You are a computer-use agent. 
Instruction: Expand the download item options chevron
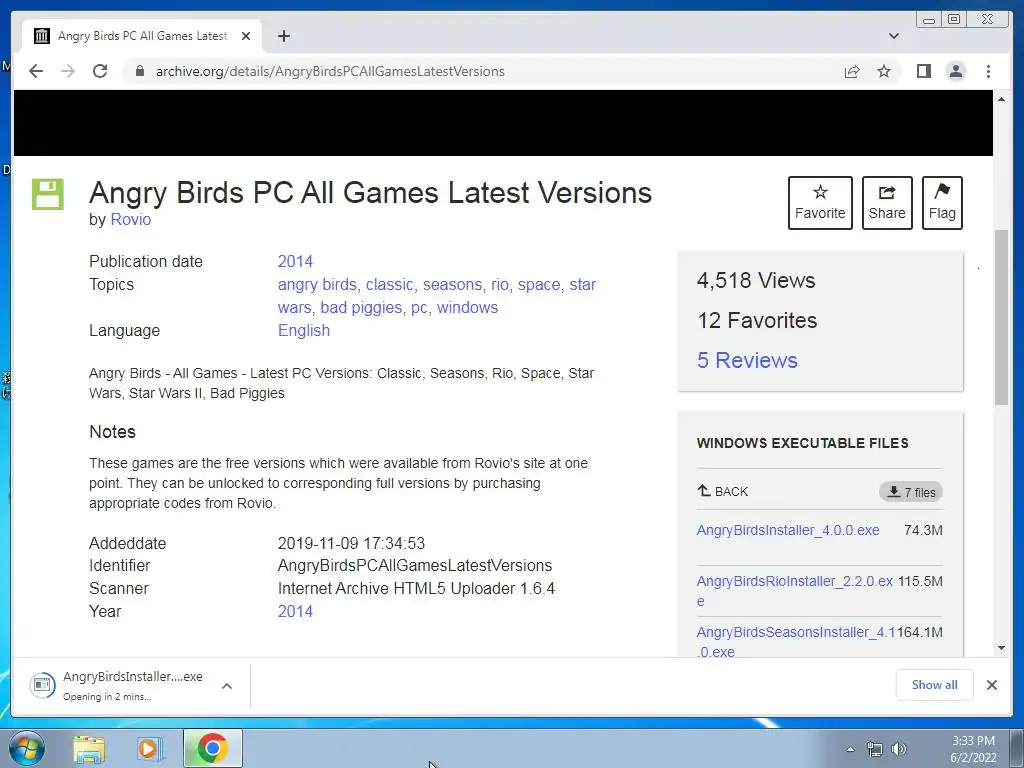click(x=227, y=686)
